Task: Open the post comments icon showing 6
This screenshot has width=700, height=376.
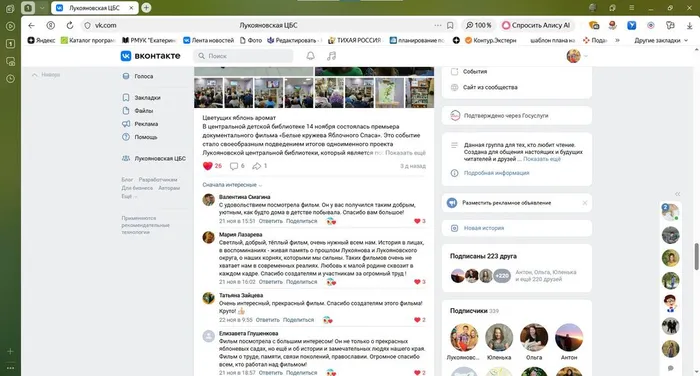Action: click(x=234, y=166)
